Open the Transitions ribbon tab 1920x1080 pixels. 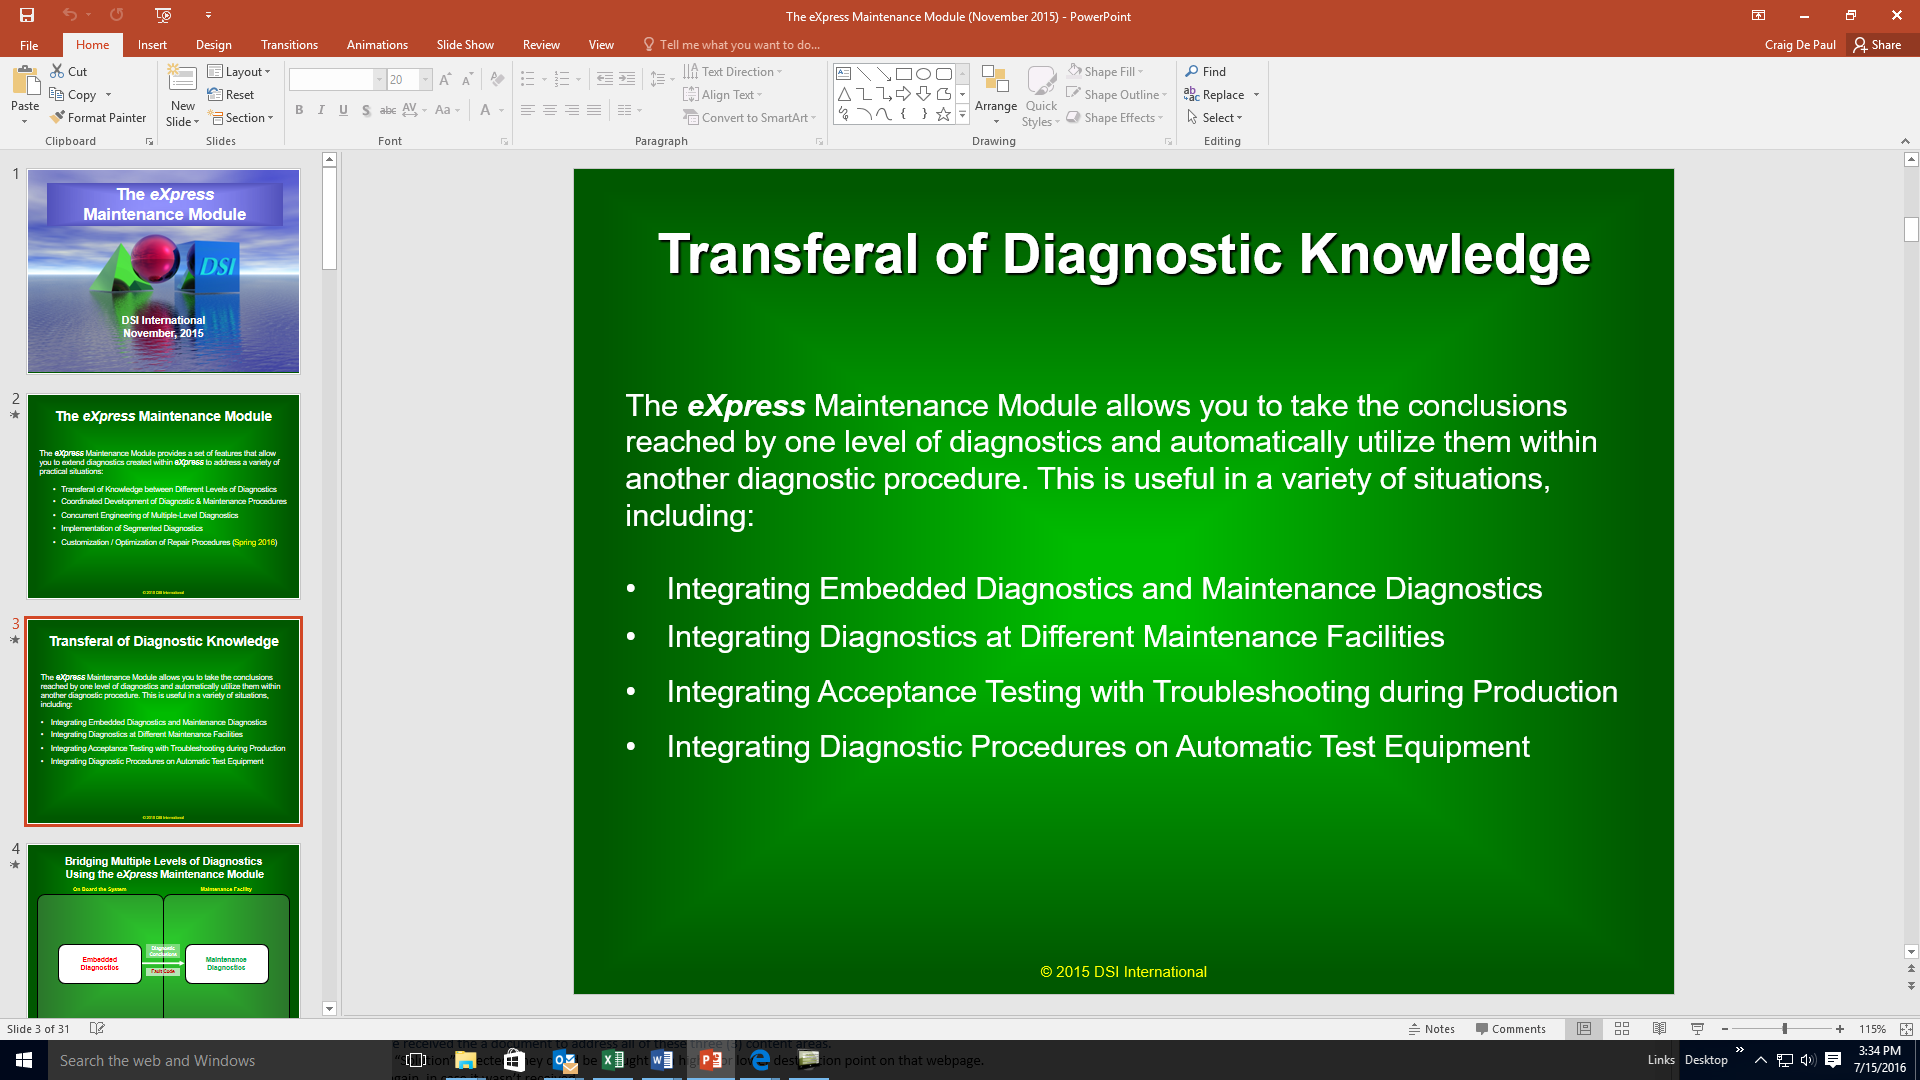click(289, 45)
